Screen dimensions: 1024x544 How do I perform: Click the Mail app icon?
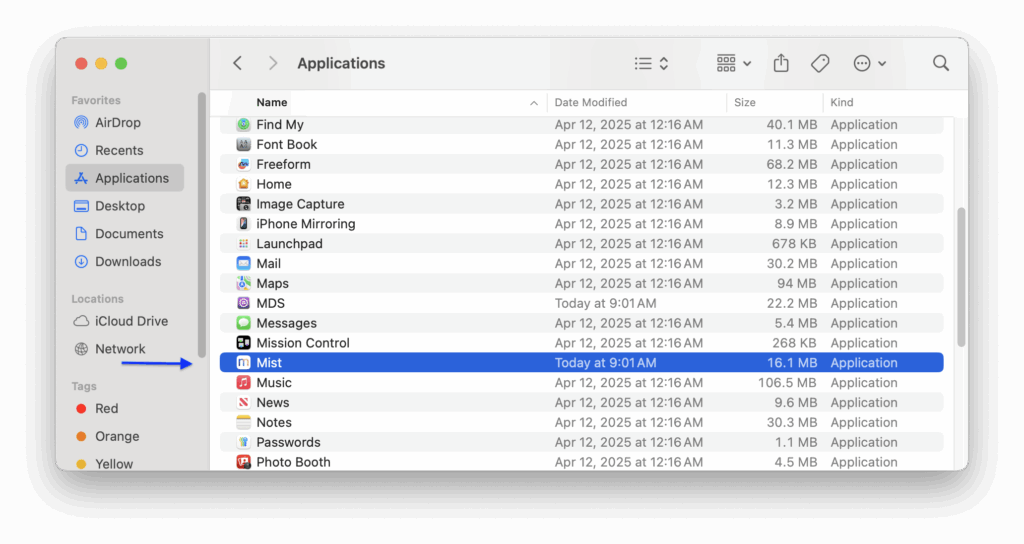pos(244,263)
